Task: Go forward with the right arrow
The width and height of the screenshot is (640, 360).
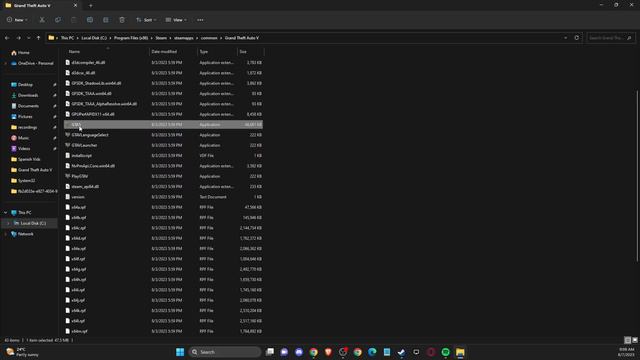Action: pos(18,38)
